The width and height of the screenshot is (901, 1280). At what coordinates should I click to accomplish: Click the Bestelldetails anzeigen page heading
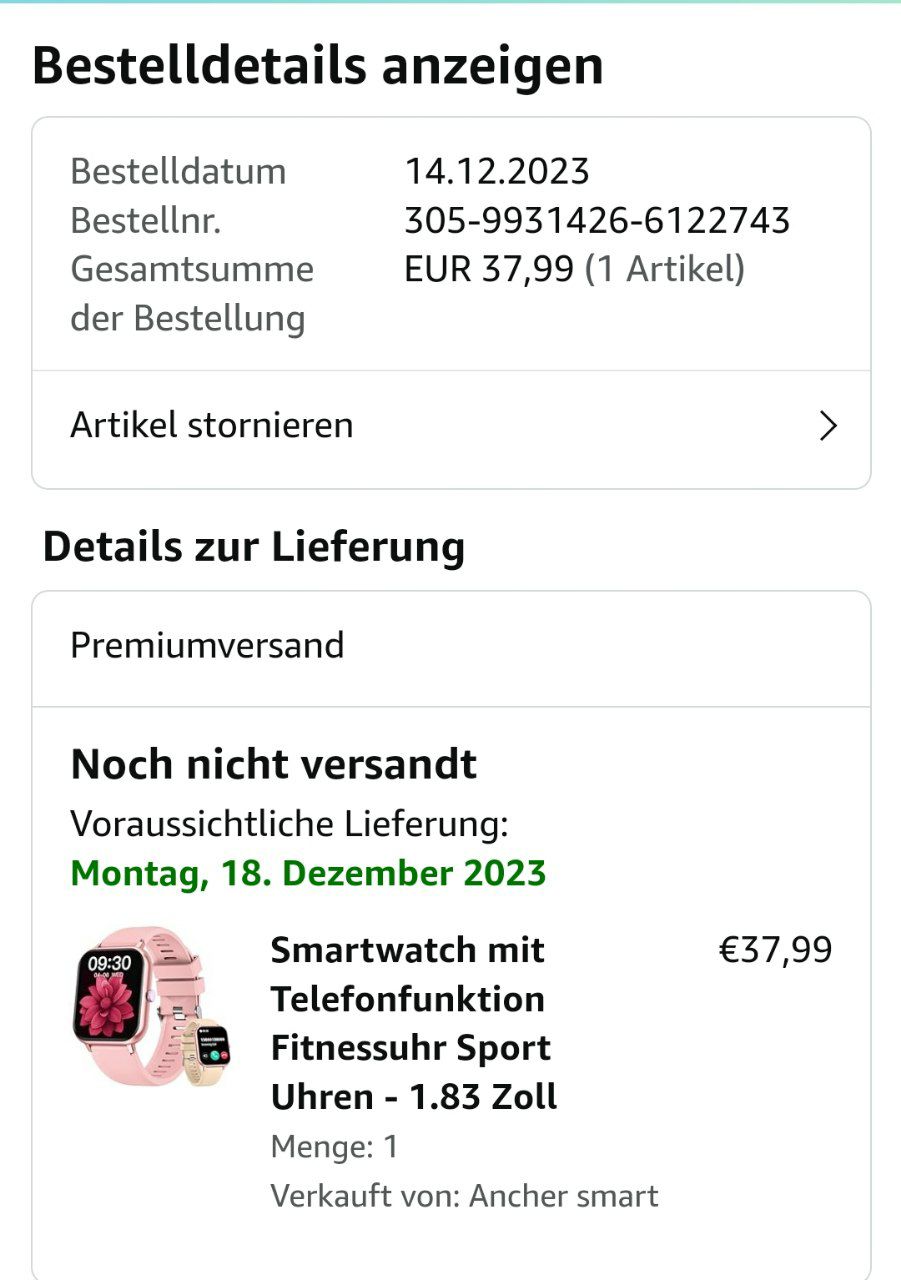tap(318, 67)
